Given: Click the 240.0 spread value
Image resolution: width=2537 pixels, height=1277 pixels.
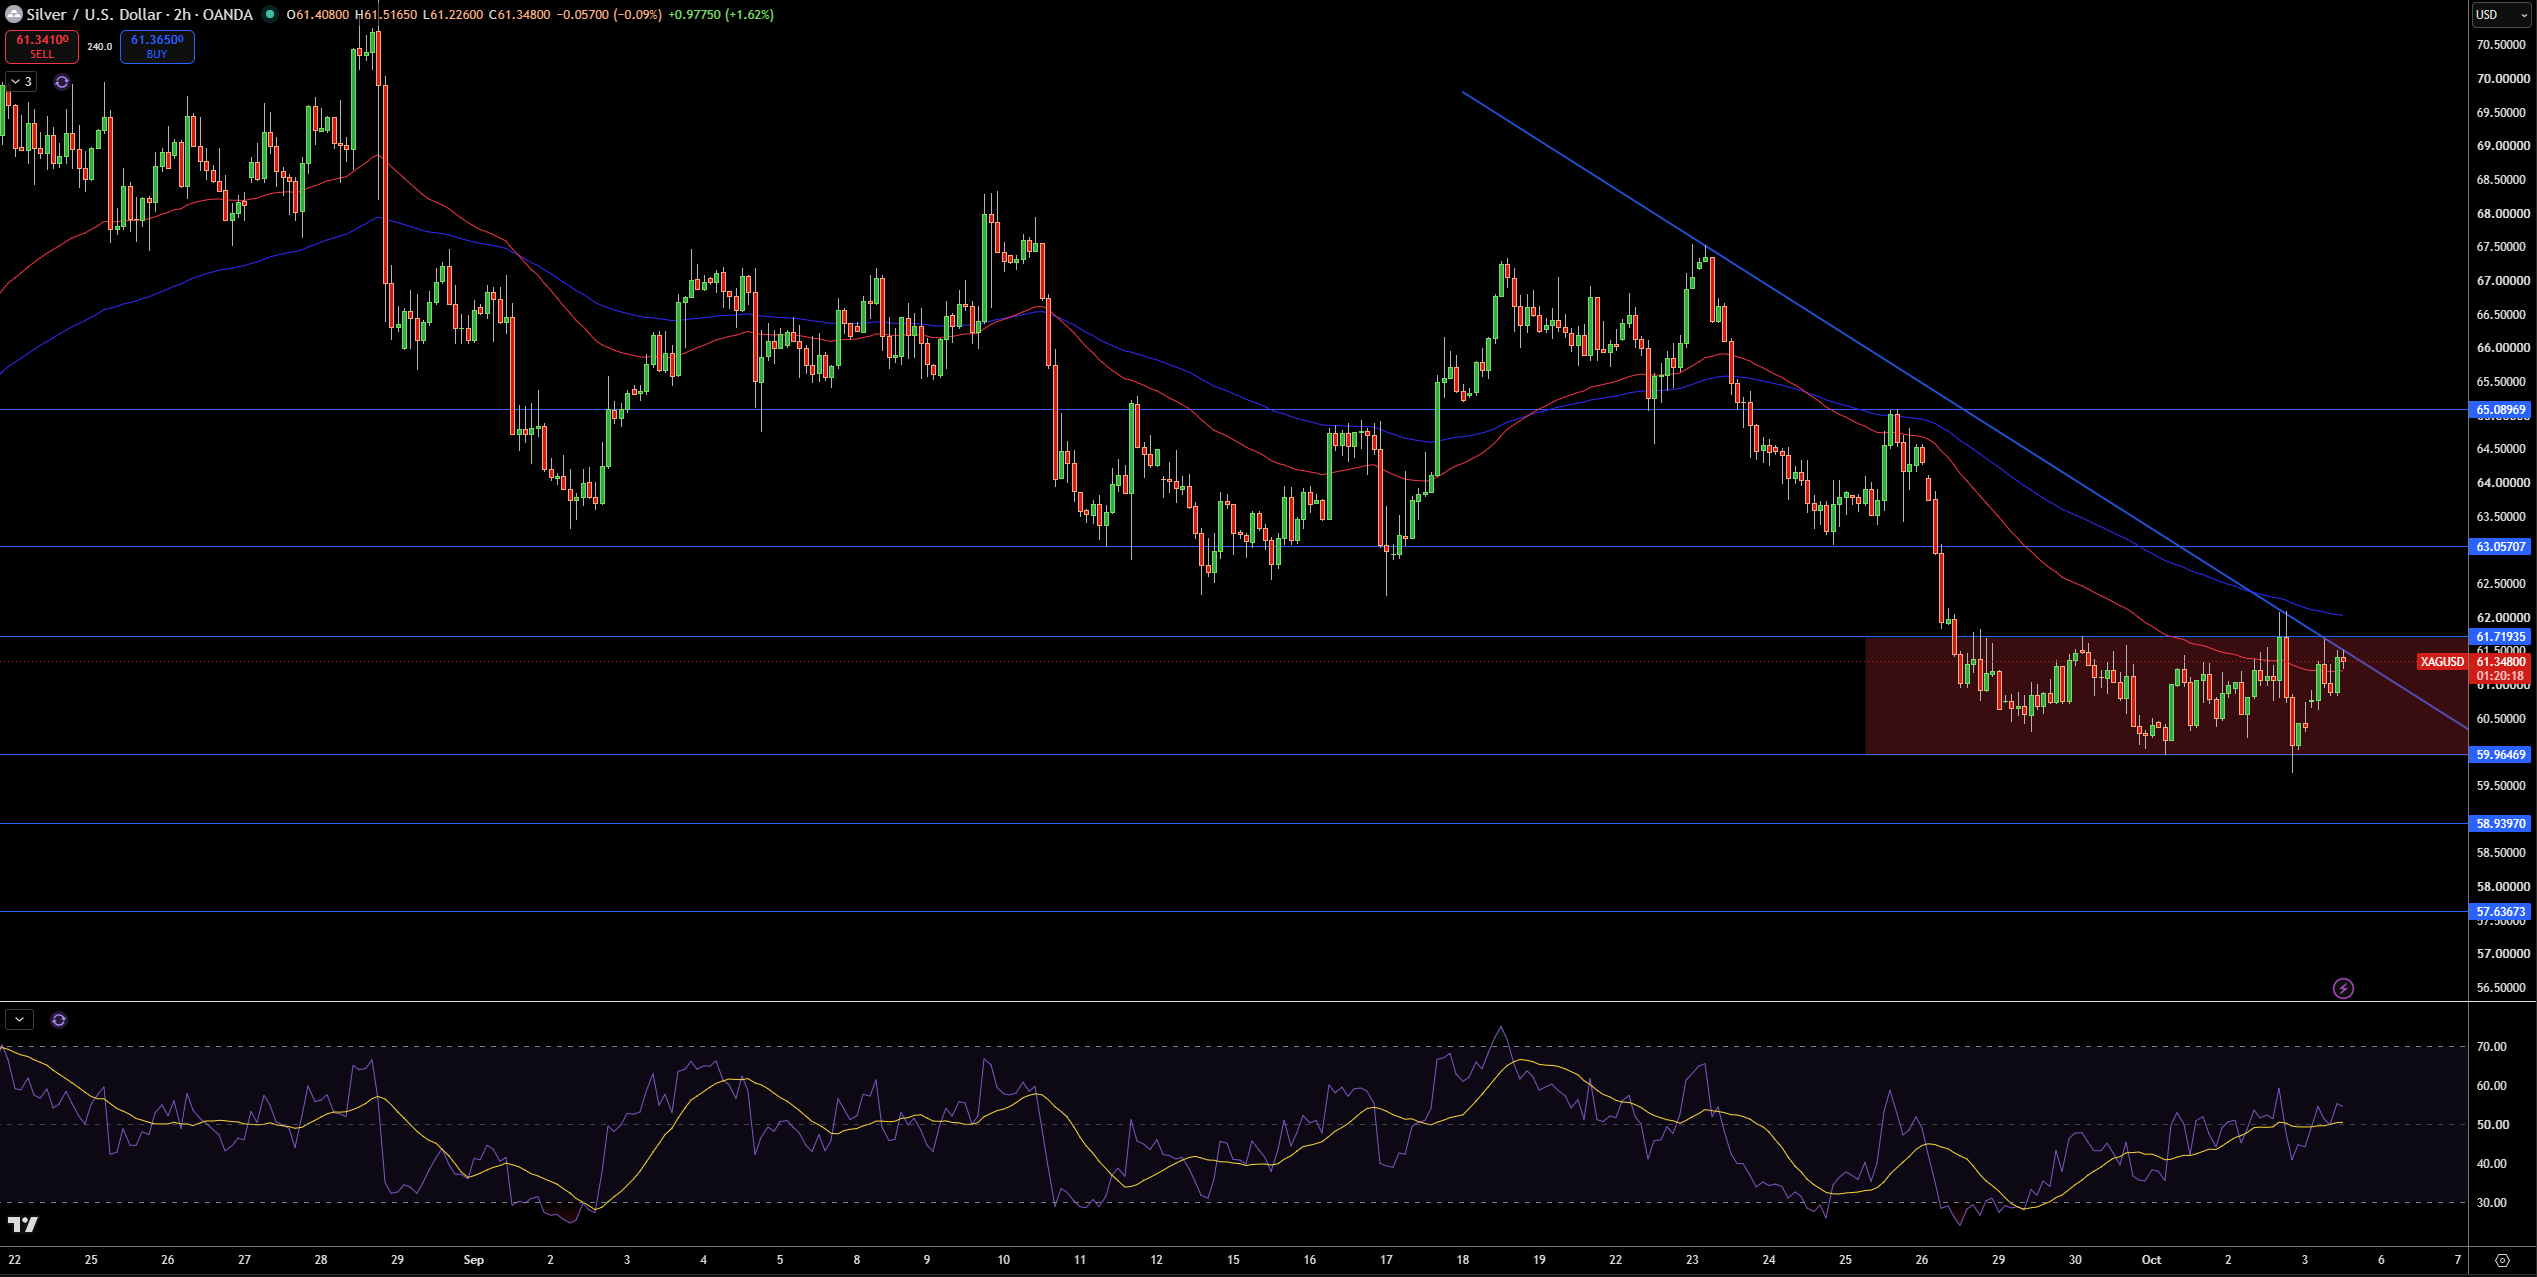Looking at the screenshot, I should [99, 47].
